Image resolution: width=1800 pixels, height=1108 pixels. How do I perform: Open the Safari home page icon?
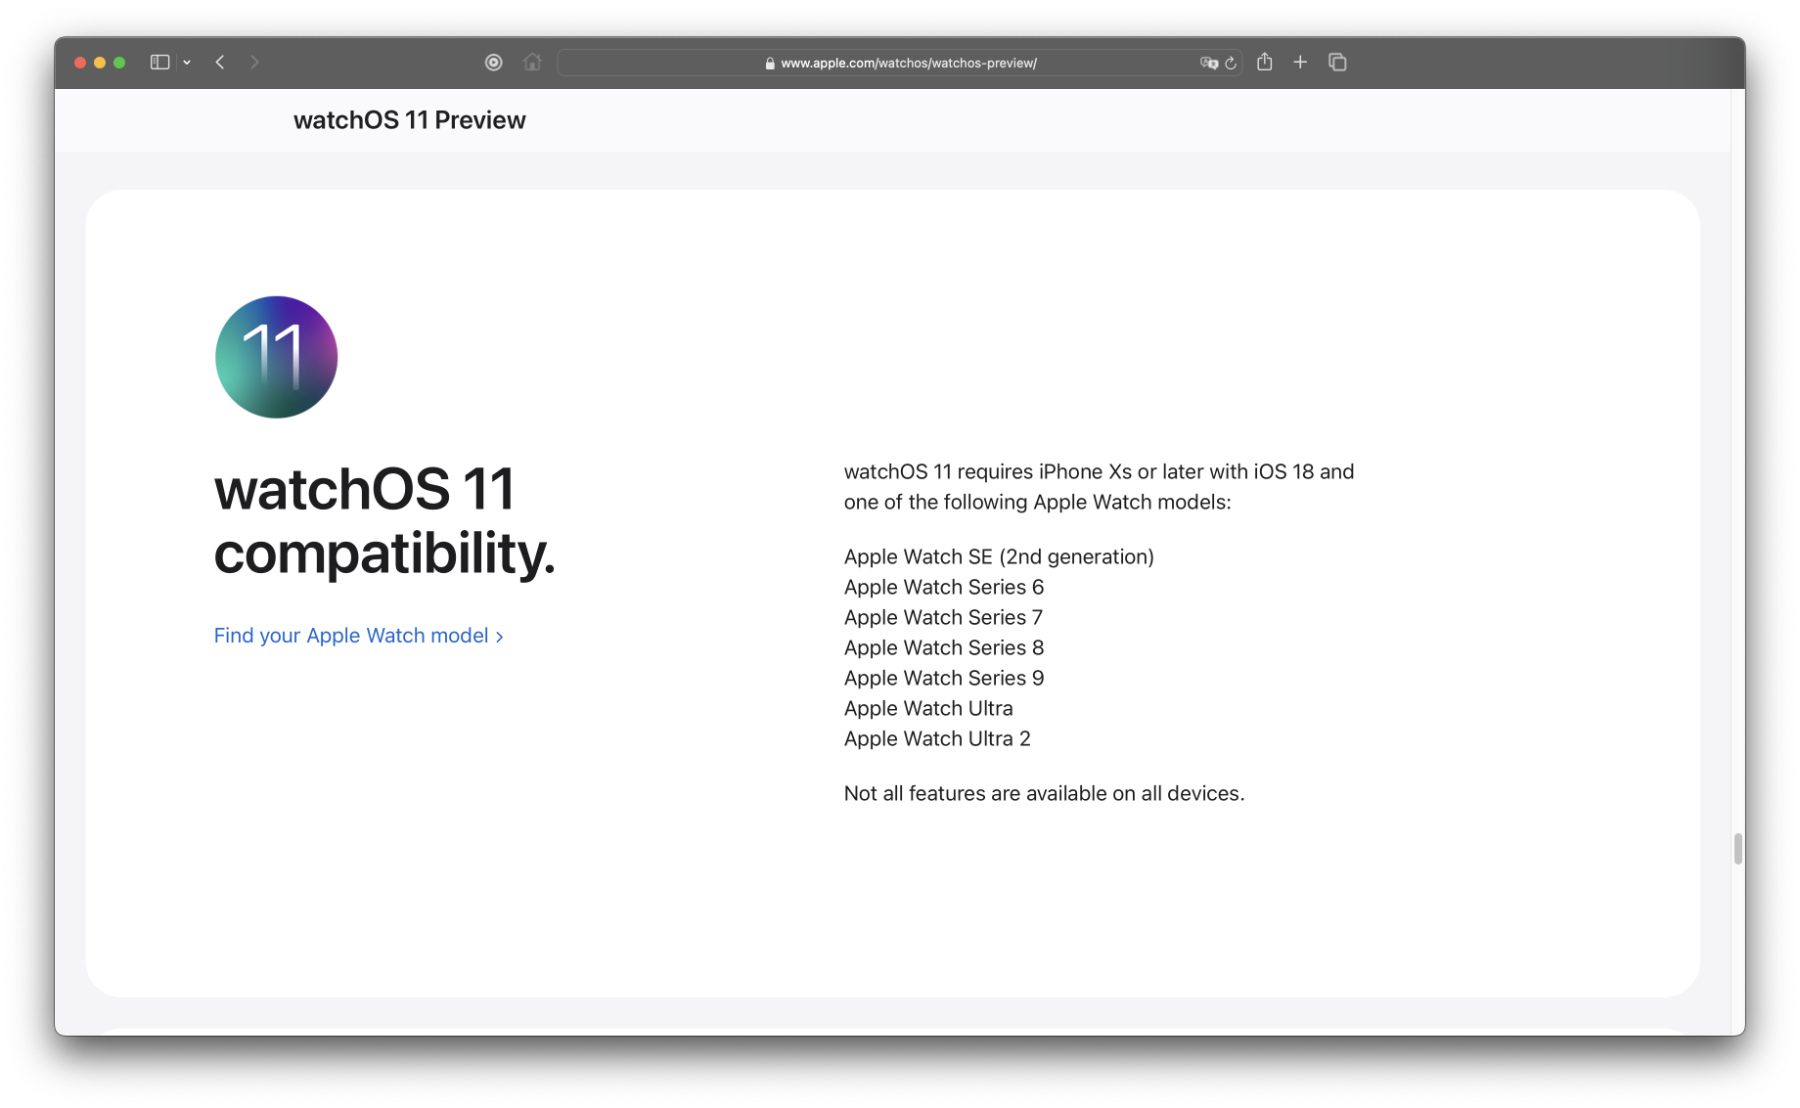tap(532, 62)
